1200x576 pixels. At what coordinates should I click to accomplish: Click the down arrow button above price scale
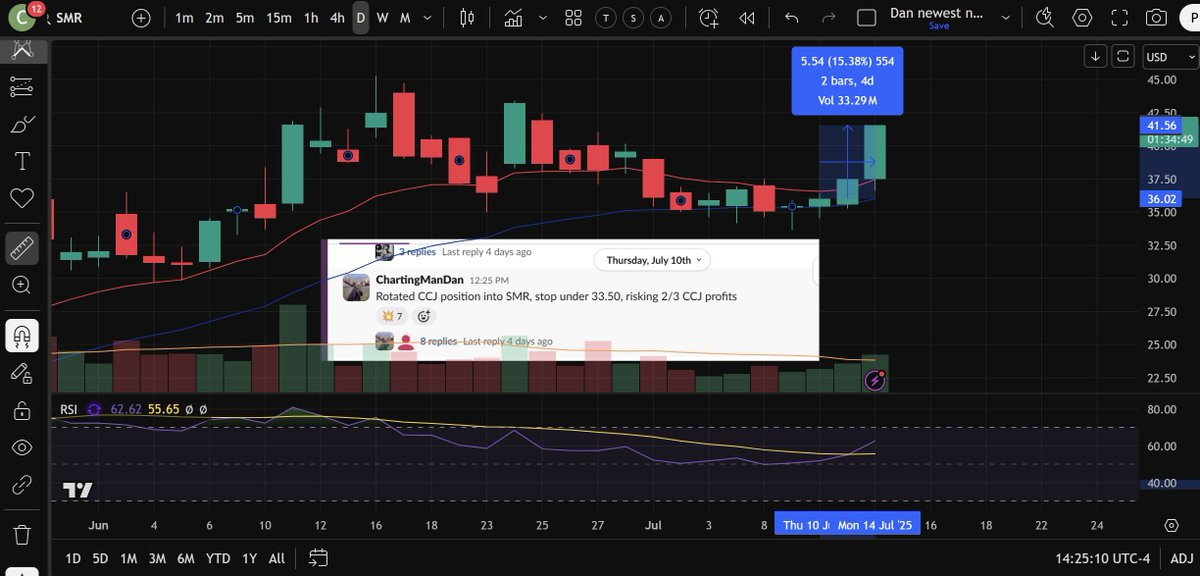(x=1095, y=56)
